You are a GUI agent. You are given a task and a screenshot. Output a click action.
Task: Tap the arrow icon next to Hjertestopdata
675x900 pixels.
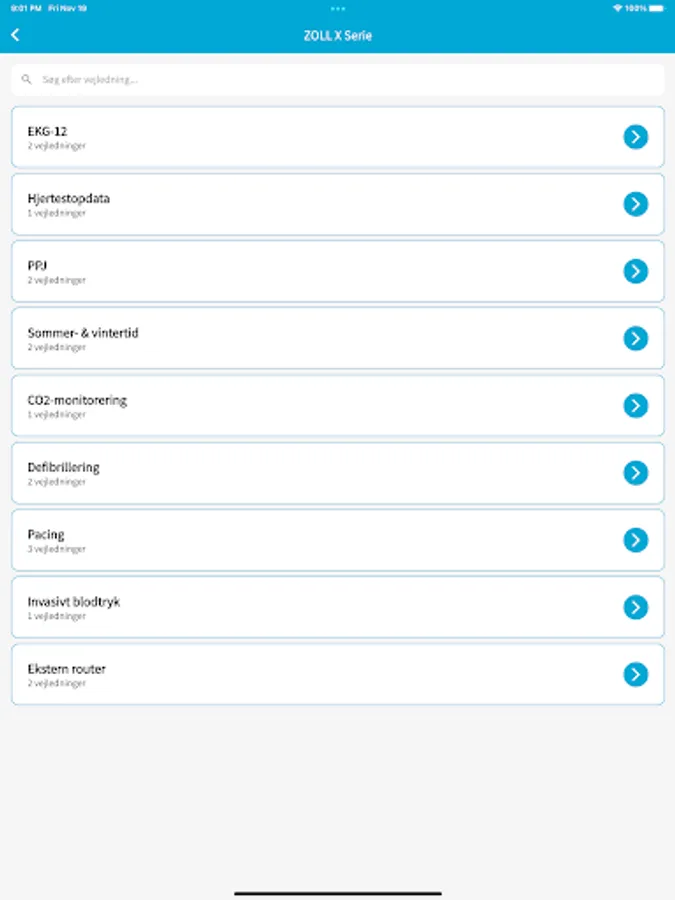click(636, 204)
